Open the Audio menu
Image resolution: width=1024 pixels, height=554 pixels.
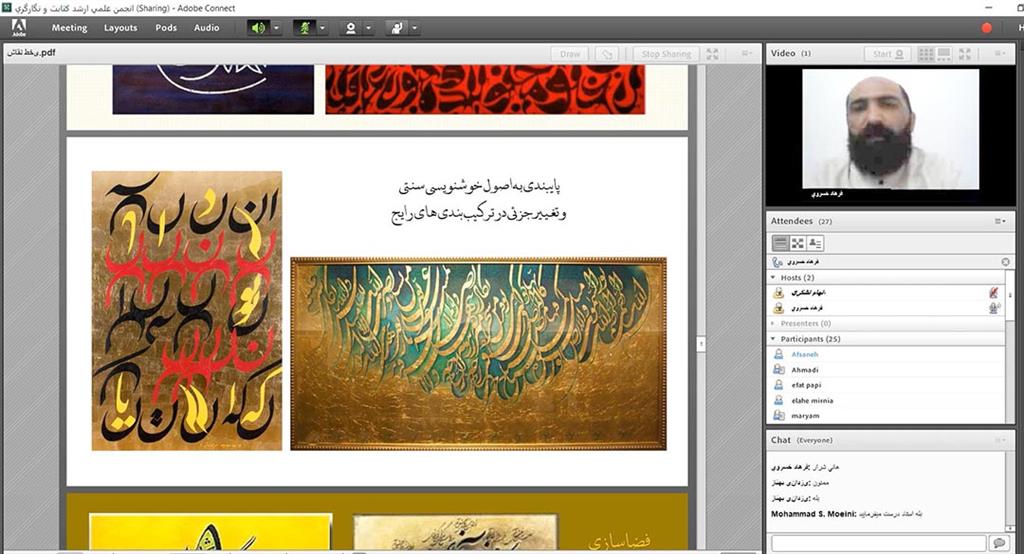(206, 27)
